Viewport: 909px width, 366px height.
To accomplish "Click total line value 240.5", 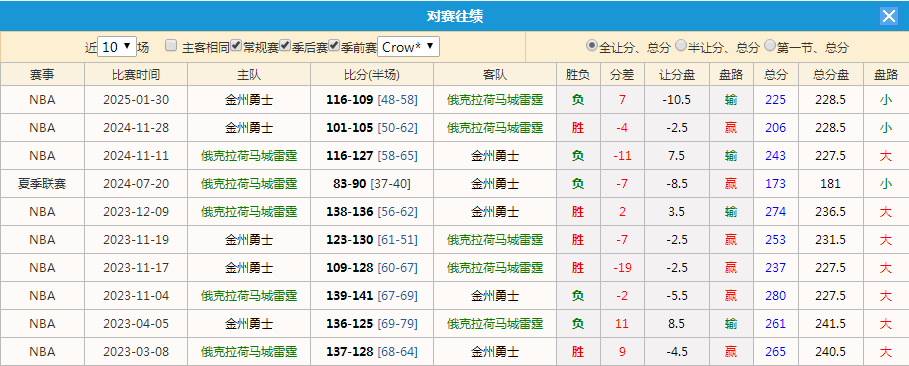I will [830, 351].
